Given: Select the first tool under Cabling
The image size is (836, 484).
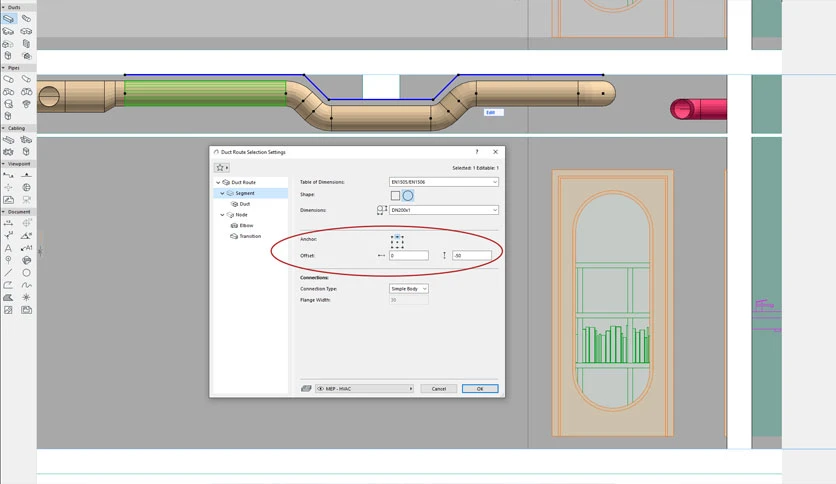Looking at the screenshot, I should tap(8, 140).
